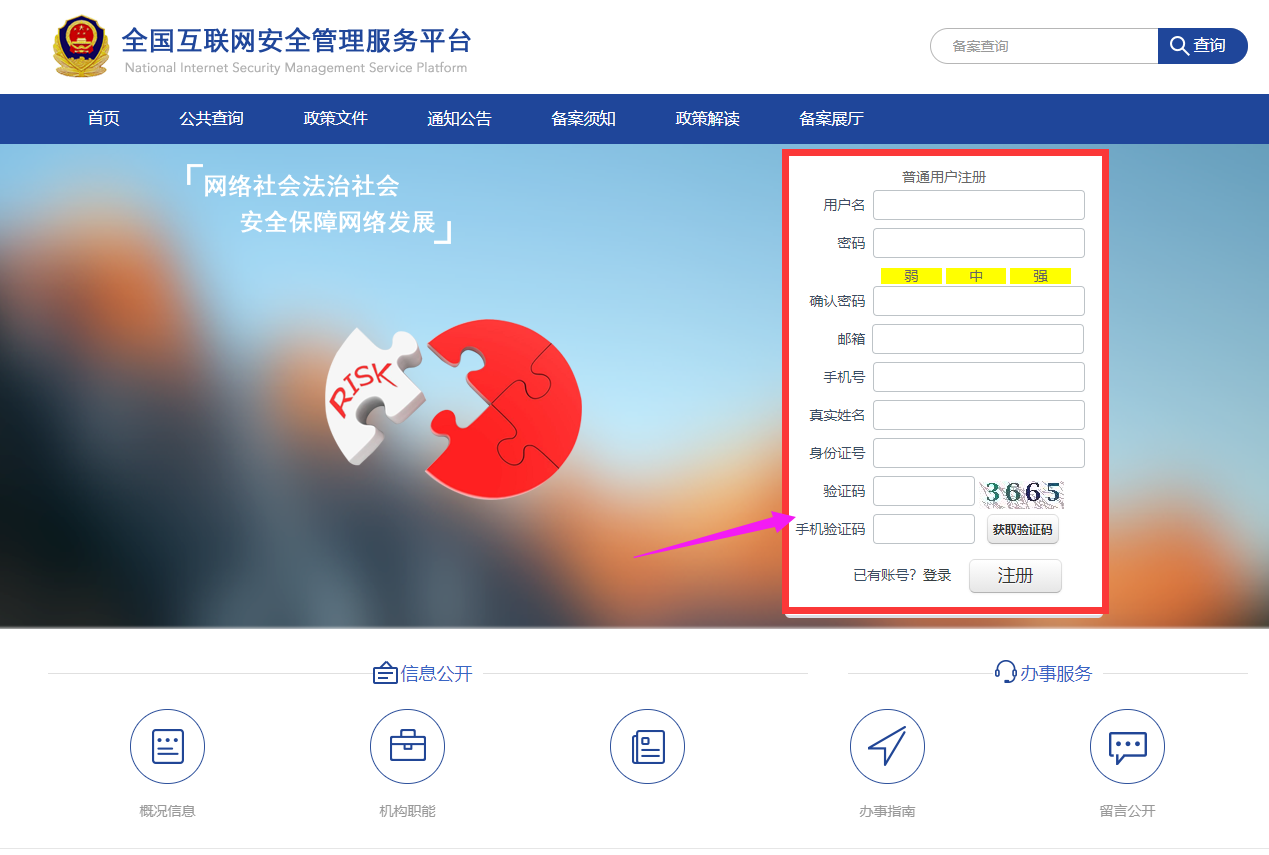Viewport: 1269px width, 855px height.
Task: Open the 备案须知 navigation item
Action: [x=583, y=119]
